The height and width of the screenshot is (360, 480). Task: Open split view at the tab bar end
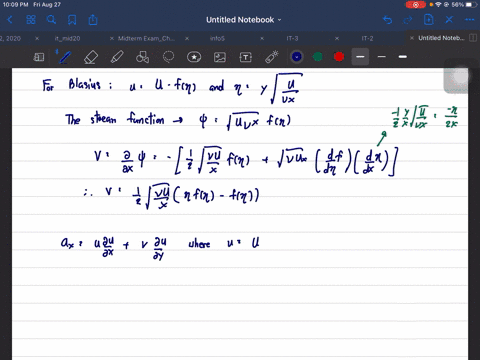pyautogui.click(x=473, y=38)
